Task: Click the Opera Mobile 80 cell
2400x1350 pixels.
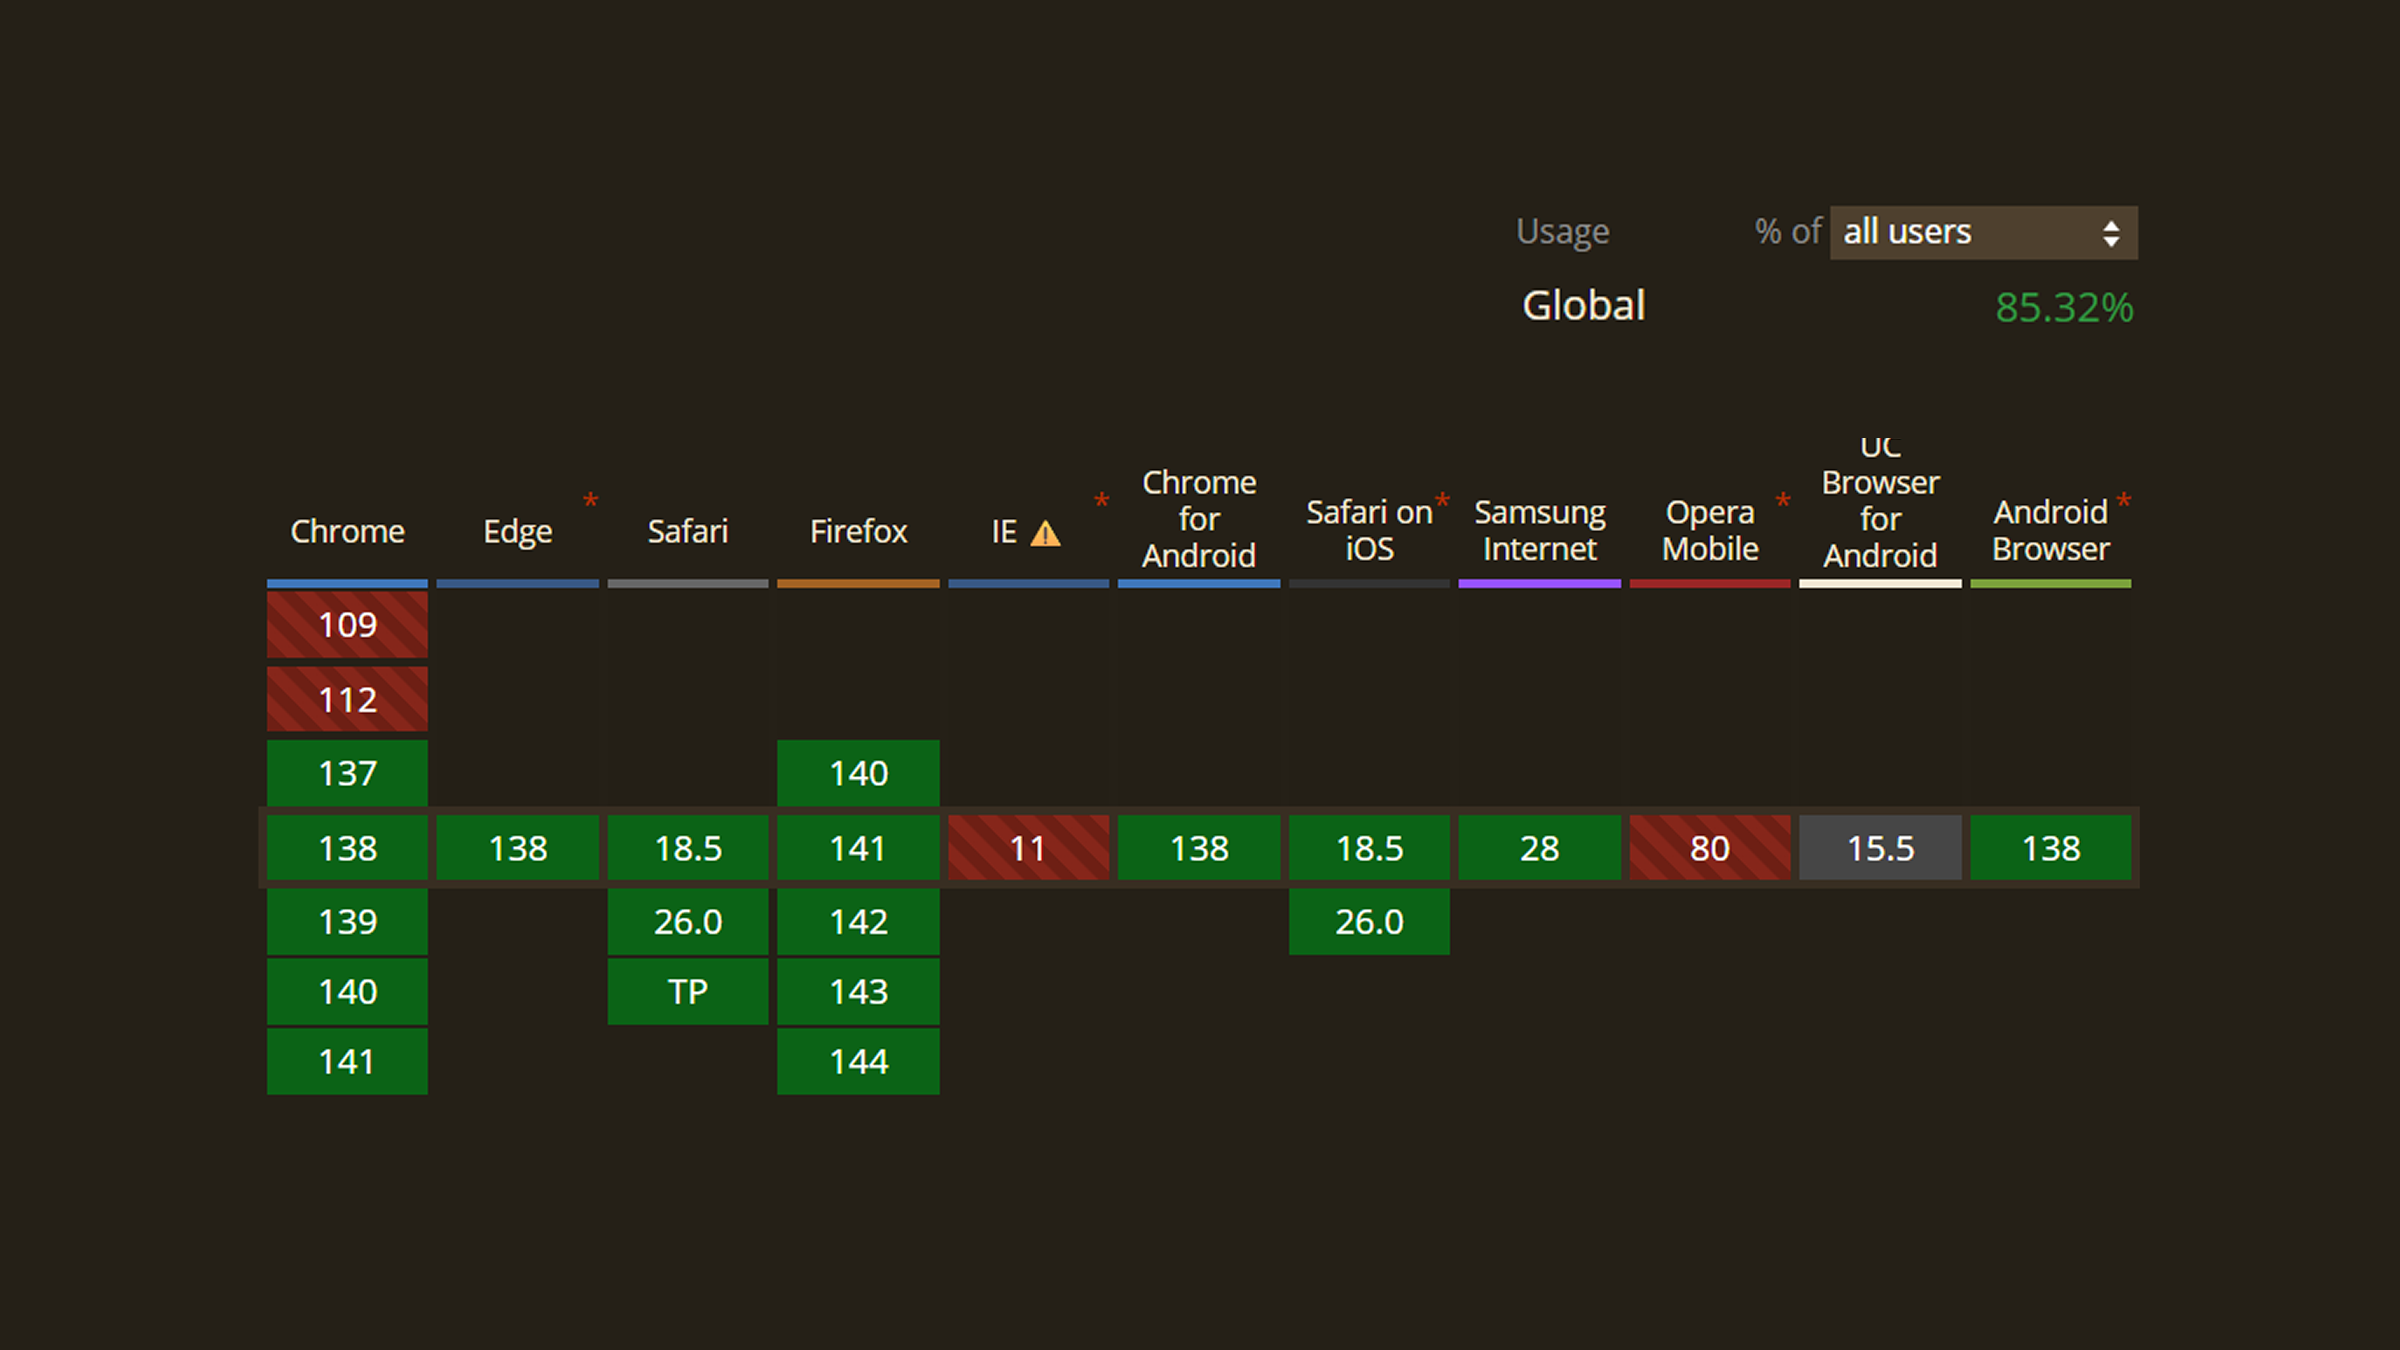Action: (1710, 848)
